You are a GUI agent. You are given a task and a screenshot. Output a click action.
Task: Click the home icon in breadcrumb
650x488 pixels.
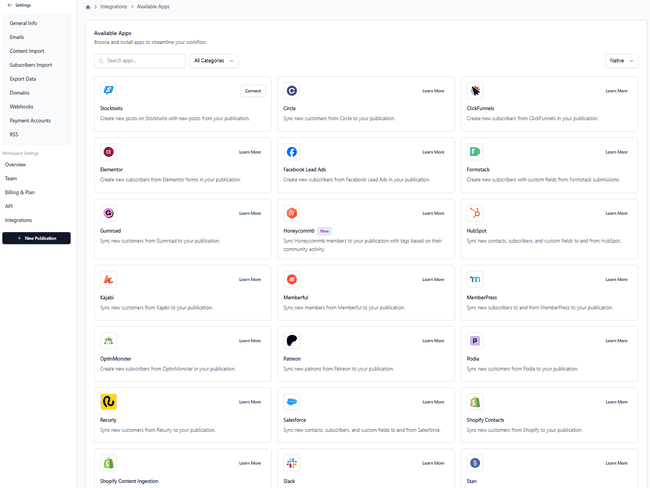[x=88, y=7]
